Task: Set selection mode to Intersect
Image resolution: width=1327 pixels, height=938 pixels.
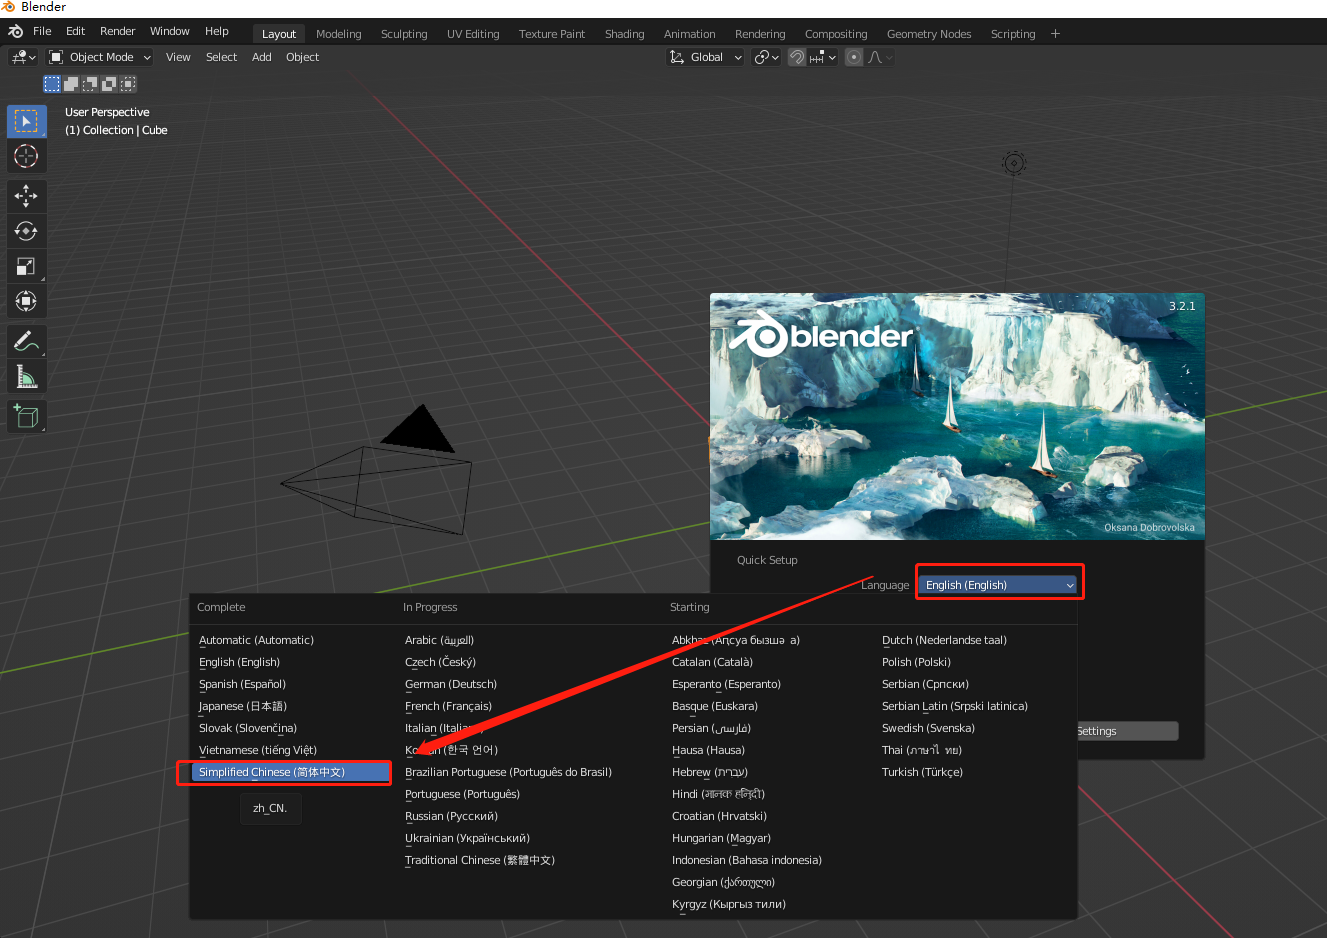Action: tap(128, 84)
